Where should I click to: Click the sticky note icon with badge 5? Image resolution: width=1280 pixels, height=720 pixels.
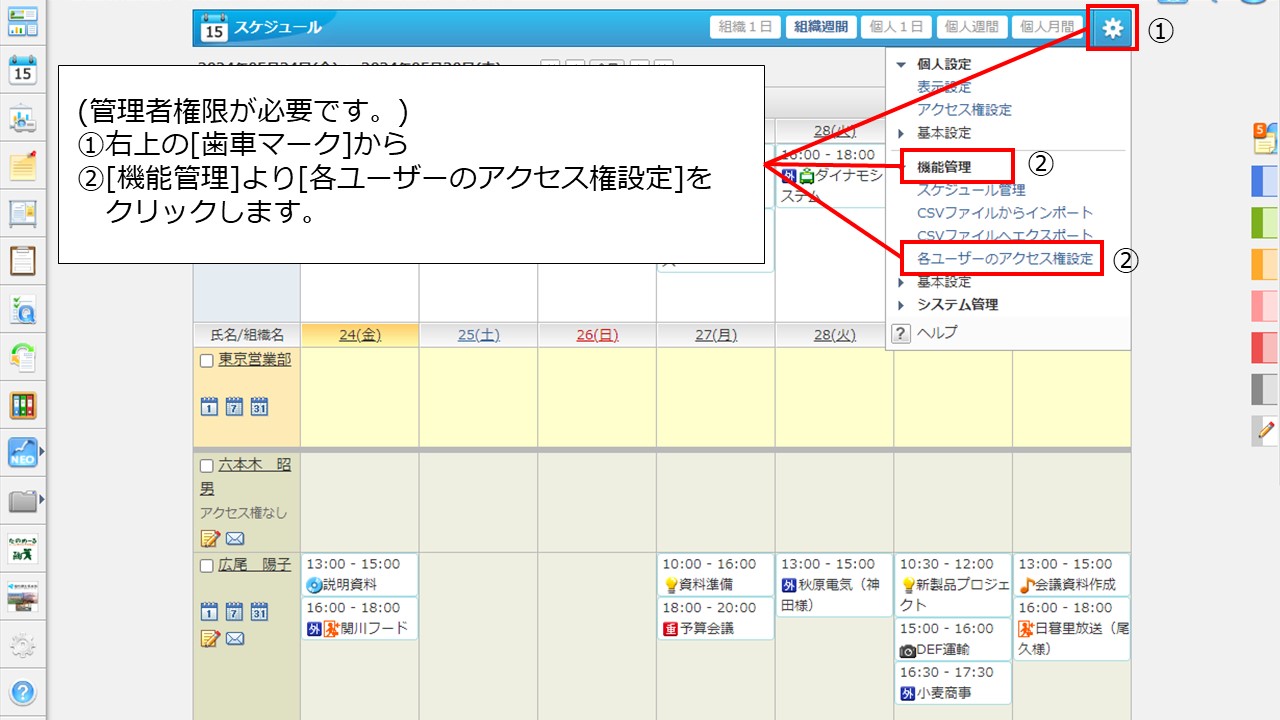pyautogui.click(x=1265, y=139)
